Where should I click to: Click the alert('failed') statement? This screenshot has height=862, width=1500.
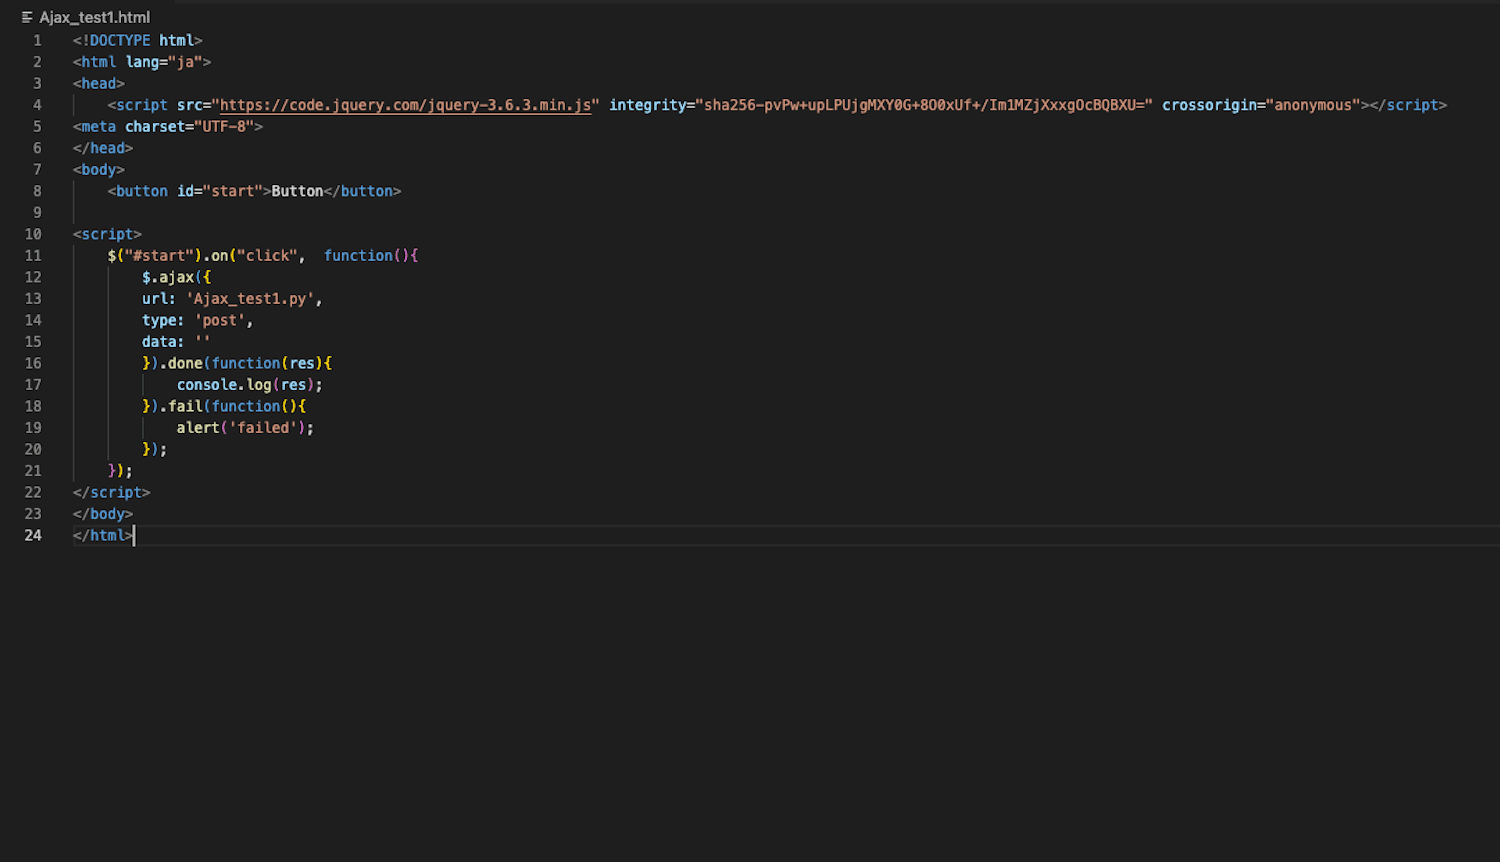click(x=244, y=428)
